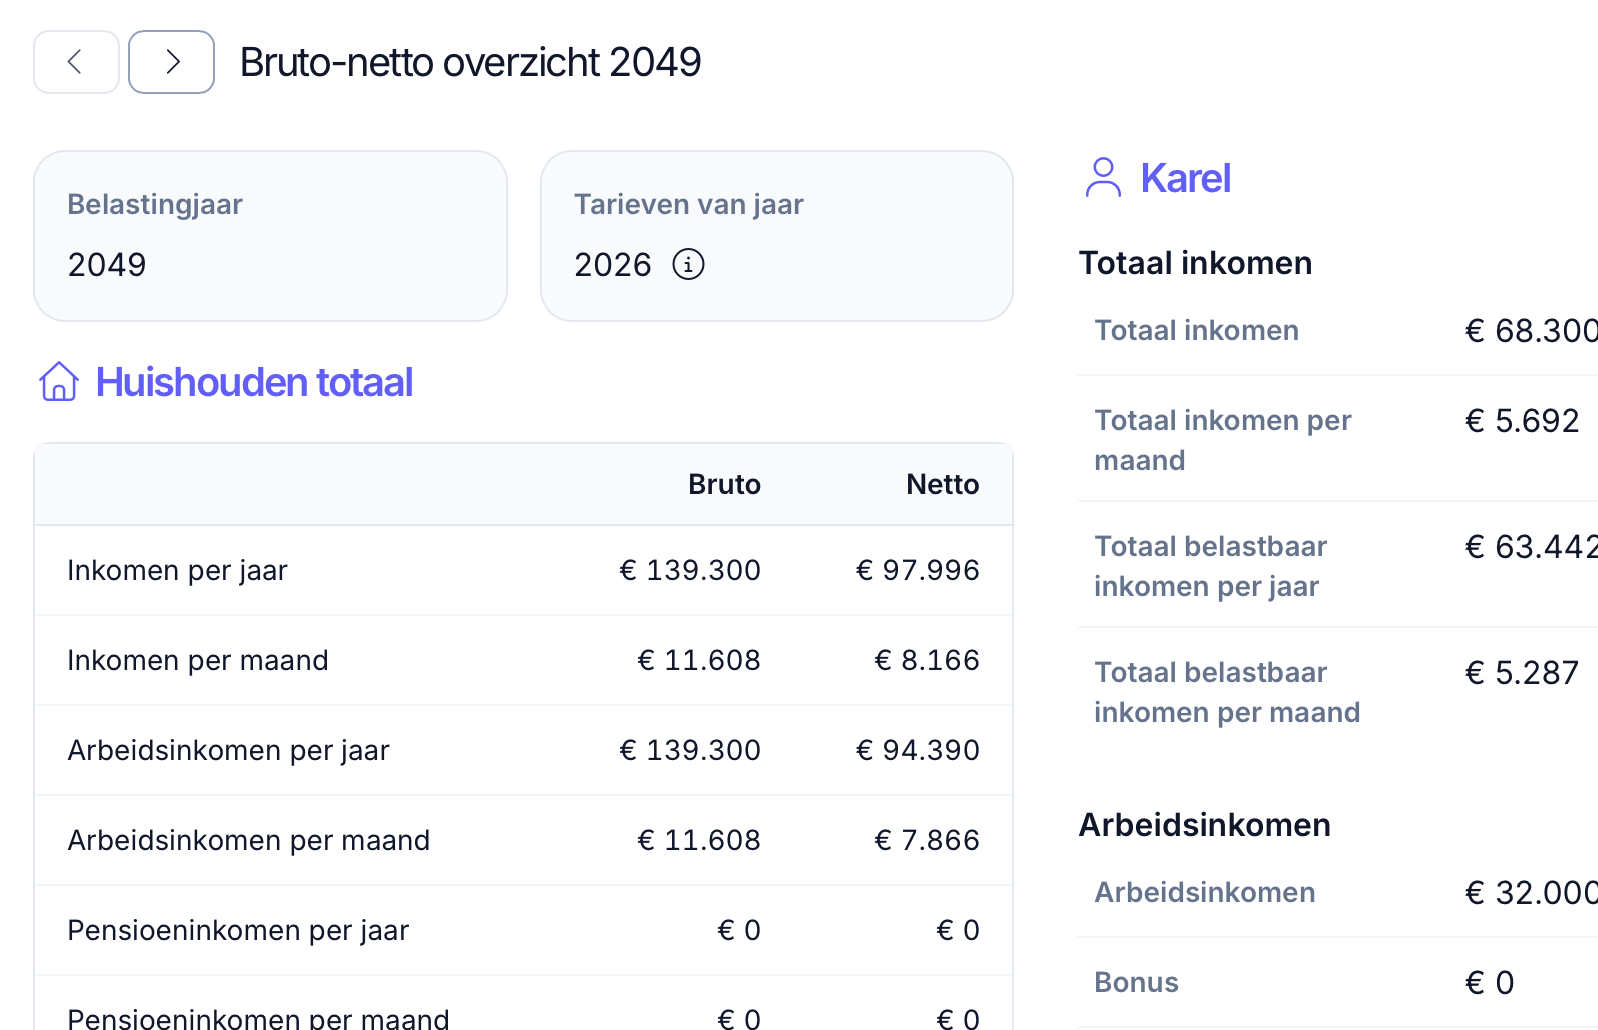The image size is (1598, 1030).
Task: Select netto value € 7.866
Action: (x=927, y=840)
